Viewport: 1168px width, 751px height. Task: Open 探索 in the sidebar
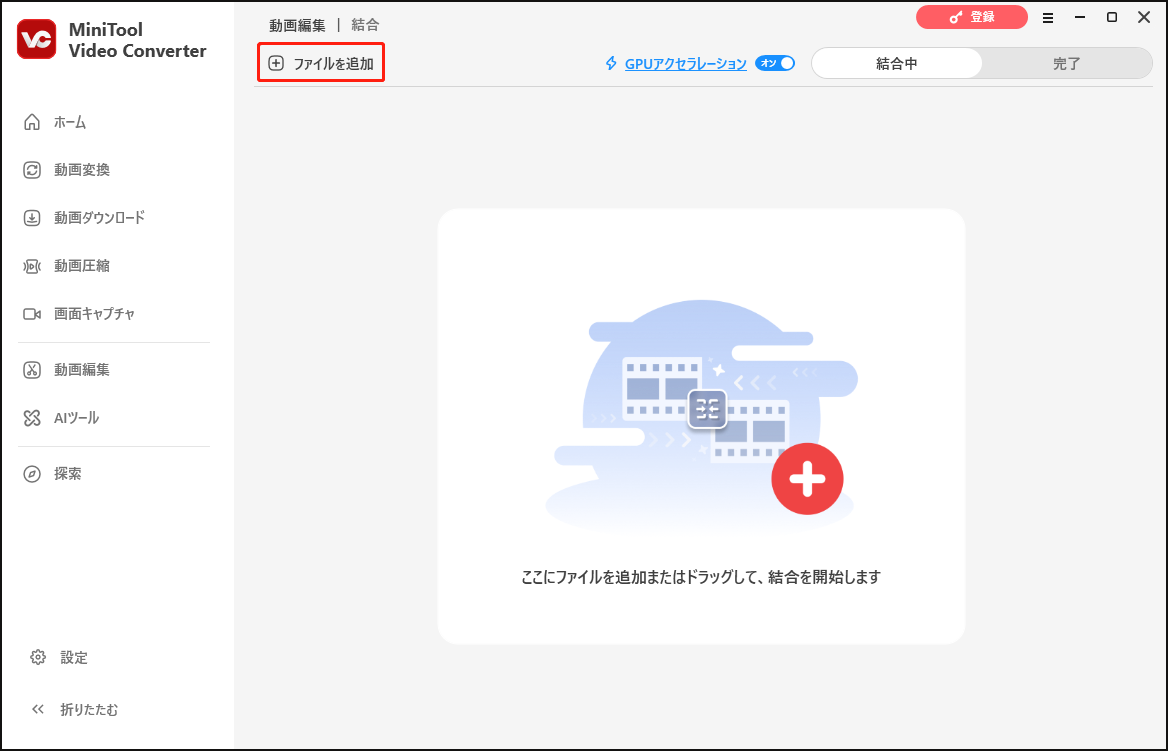tap(52, 474)
